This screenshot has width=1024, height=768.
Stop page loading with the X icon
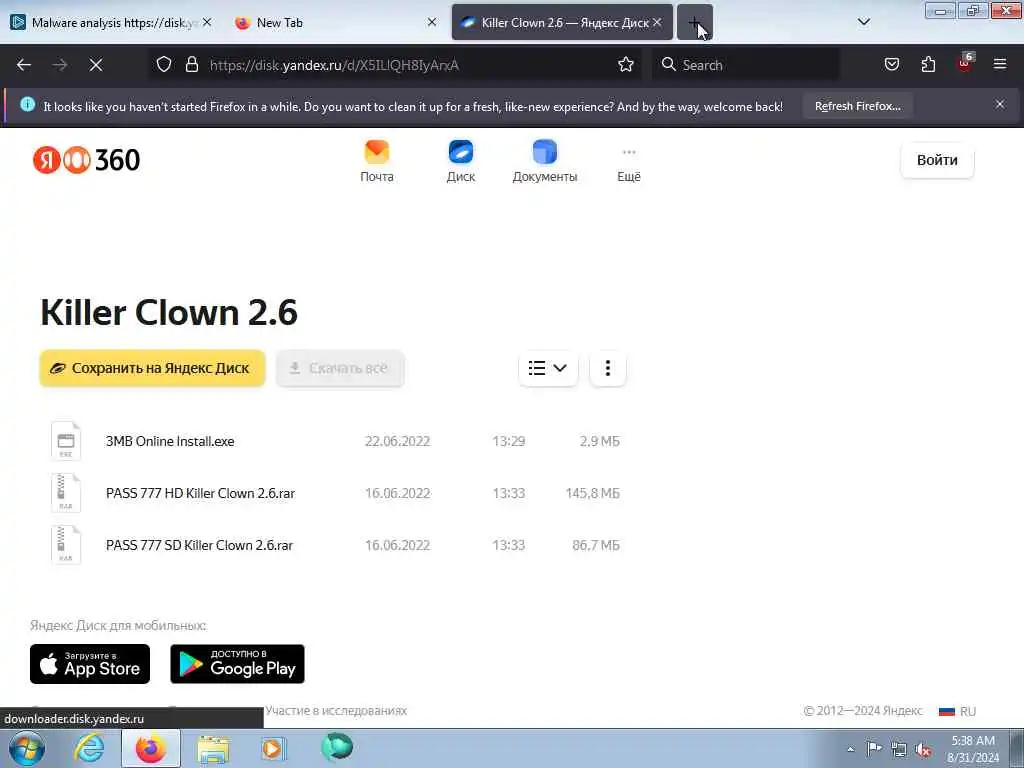coord(96,65)
